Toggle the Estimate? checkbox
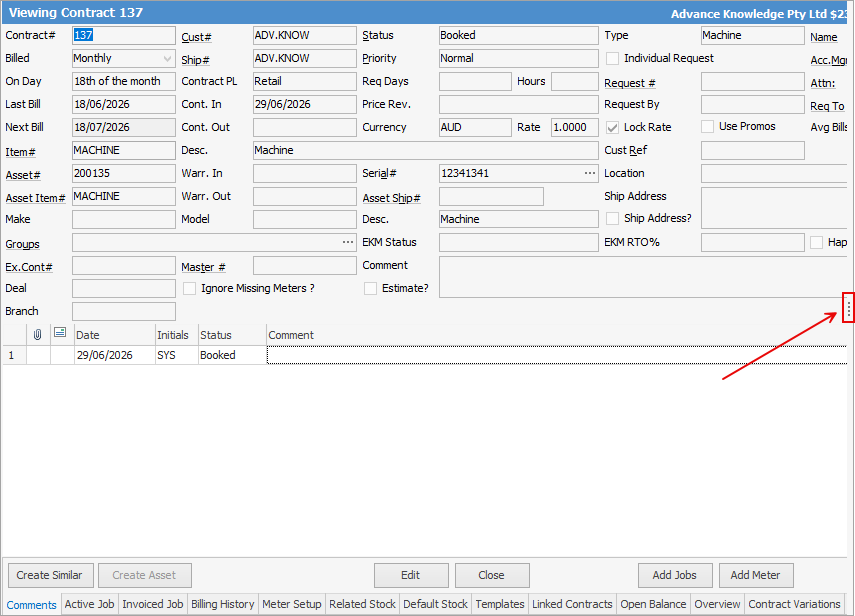This screenshot has width=855, height=616. [x=370, y=288]
